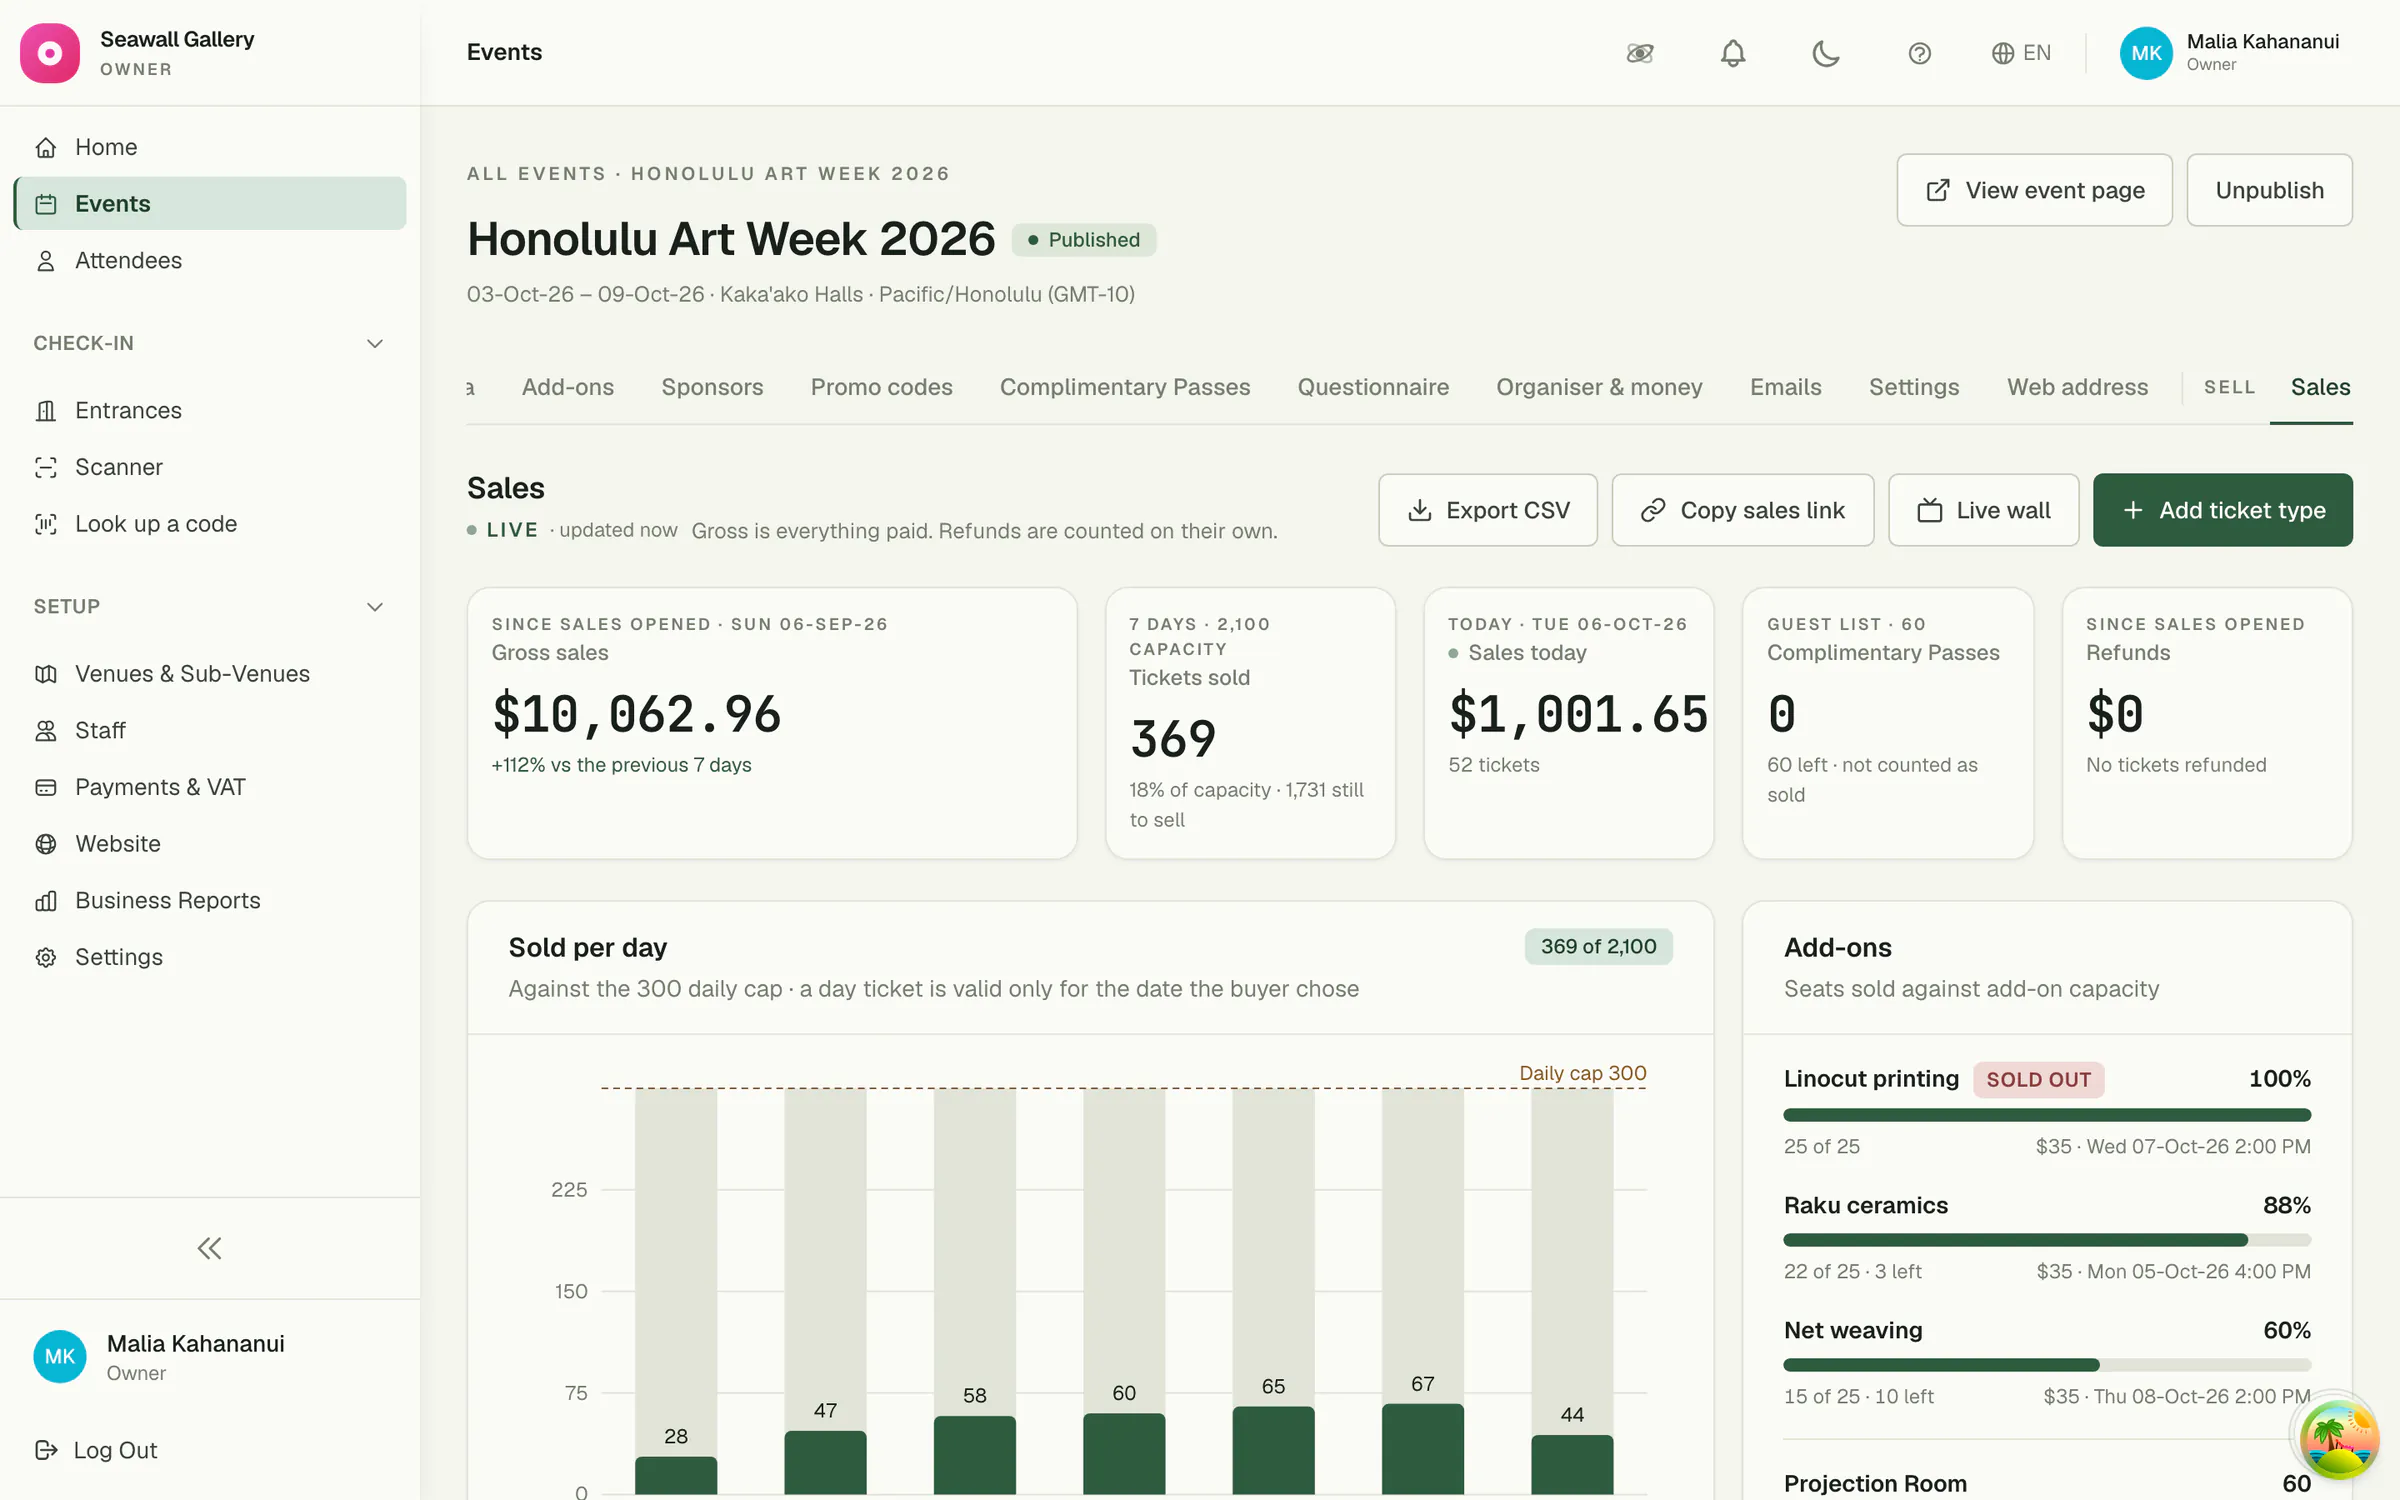Viewport: 2400px width, 1500px height.
Task: Open the help question-mark icon
Action: tap(1919, 53)
